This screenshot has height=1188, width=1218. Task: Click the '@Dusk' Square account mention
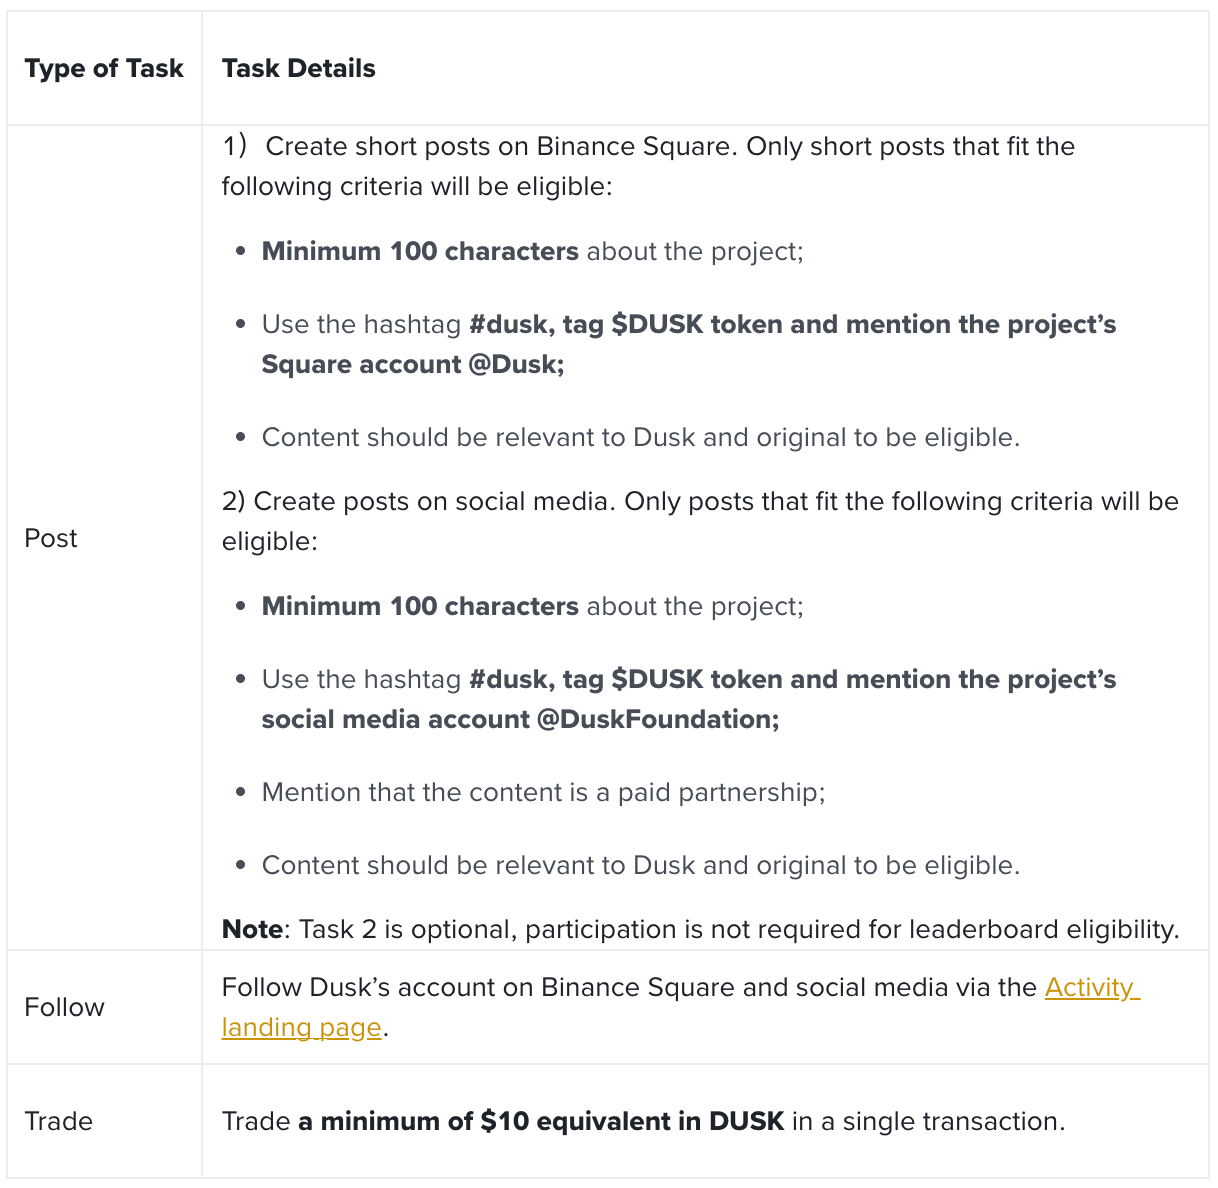[x=516, y=364]
